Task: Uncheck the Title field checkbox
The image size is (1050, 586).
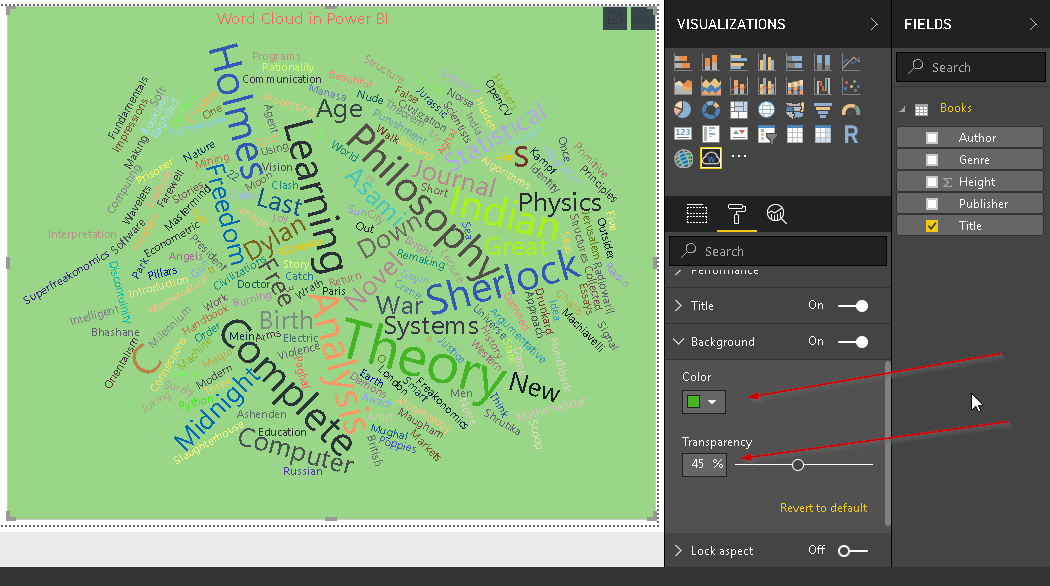Action: [x=931, y=226]
